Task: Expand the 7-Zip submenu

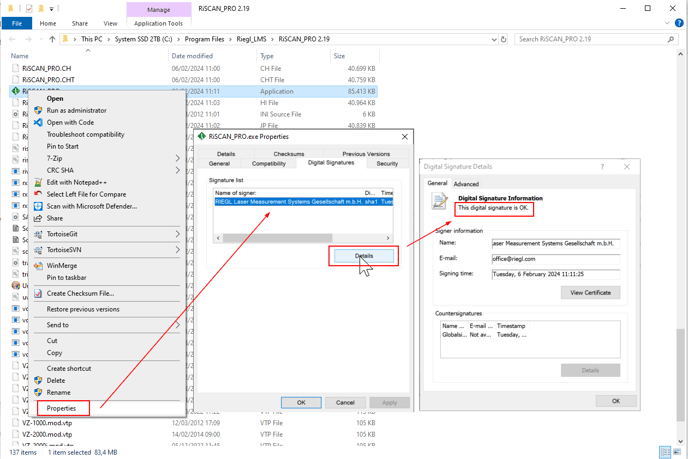Action: click(x=178, y=158)
